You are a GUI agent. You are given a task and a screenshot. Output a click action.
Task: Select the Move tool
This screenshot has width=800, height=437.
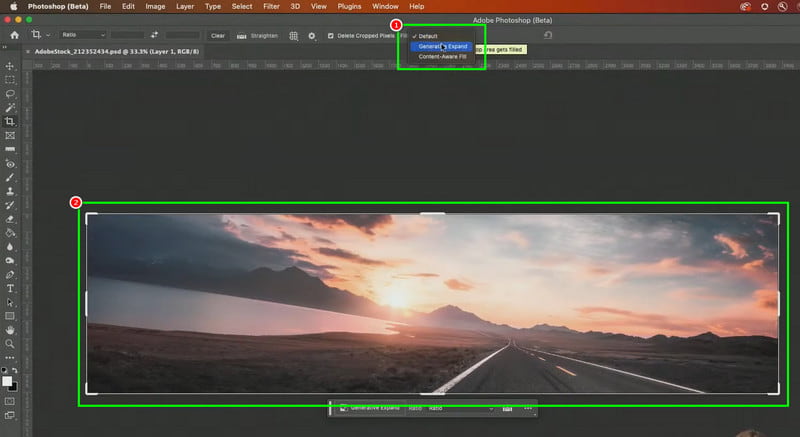(10, 66)
